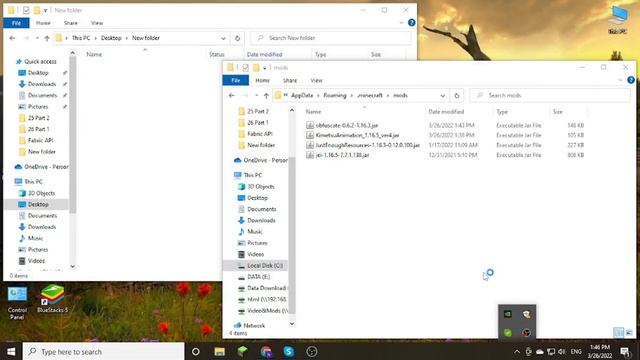Go up one level in New folder window
This screenshot has height=360, width=640.
pos(47,38)
